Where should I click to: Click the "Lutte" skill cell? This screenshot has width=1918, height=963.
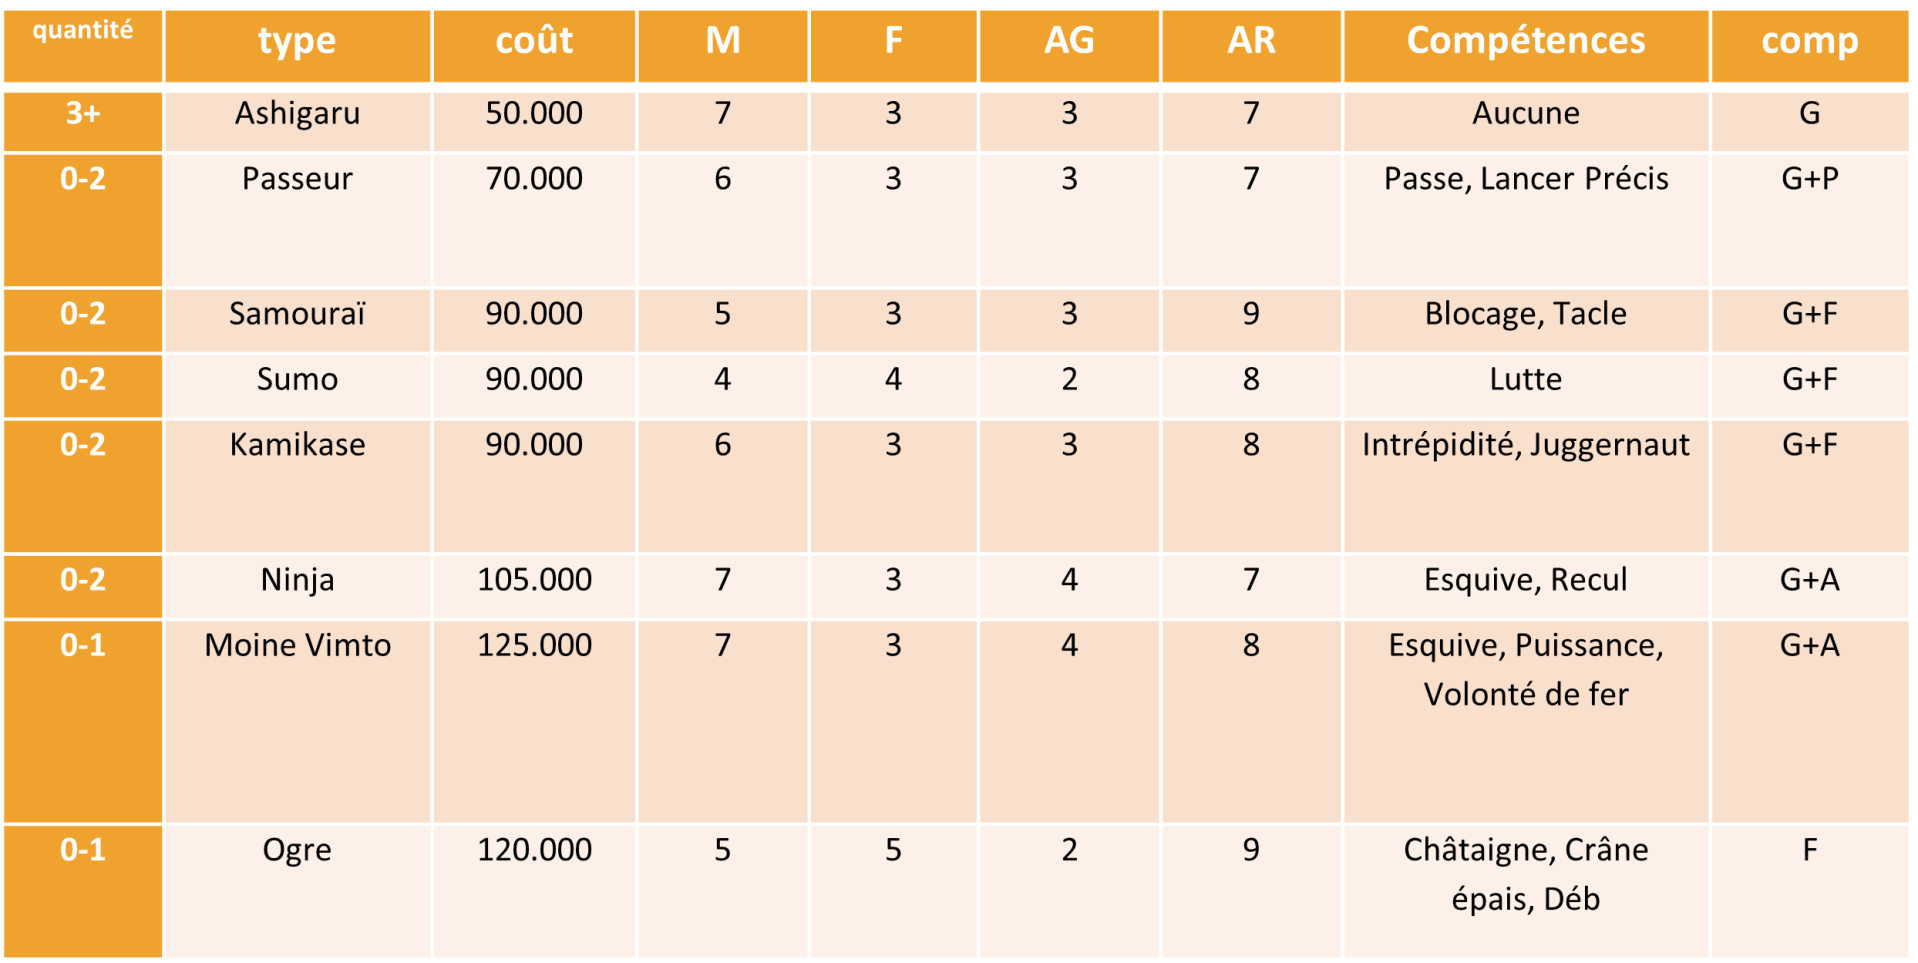pyautogui.click(x=1525, y=380)
